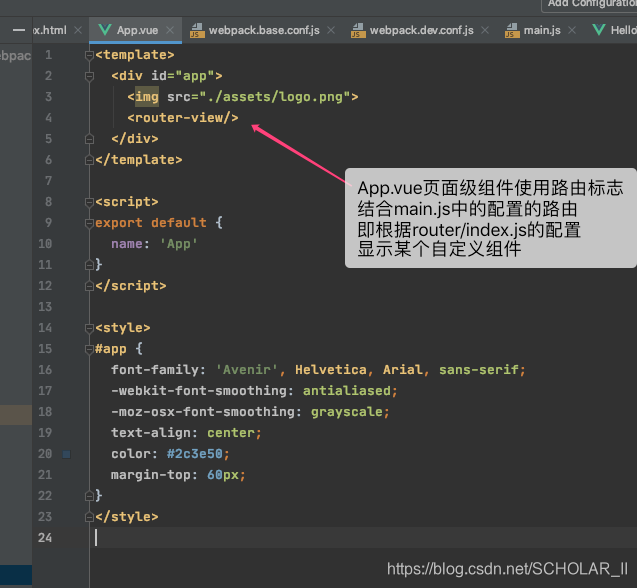Close the App.vue tab
Viewport: 637px width, 588px height.
(170, 30)
